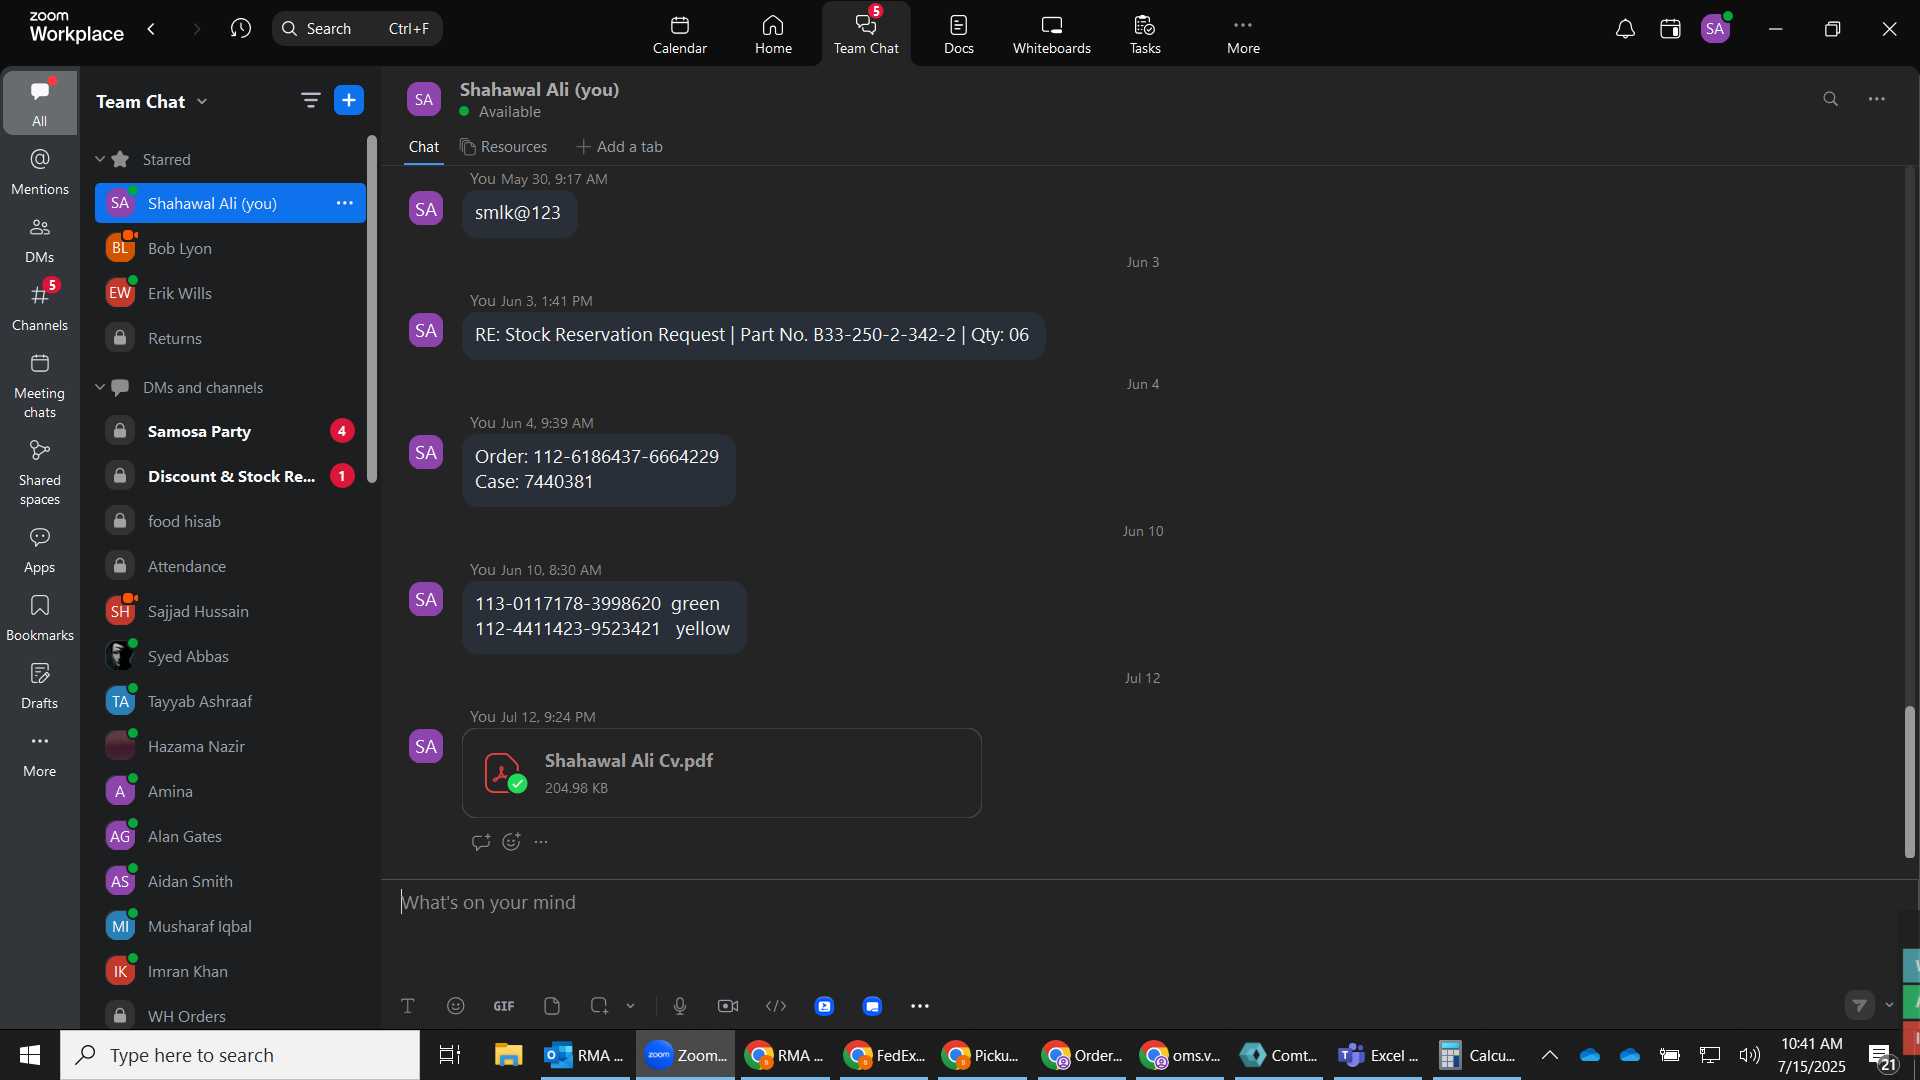Viewport: 1920px width, 1080px height.
Task: Open the Resources tab
Action: pos(503,147)
